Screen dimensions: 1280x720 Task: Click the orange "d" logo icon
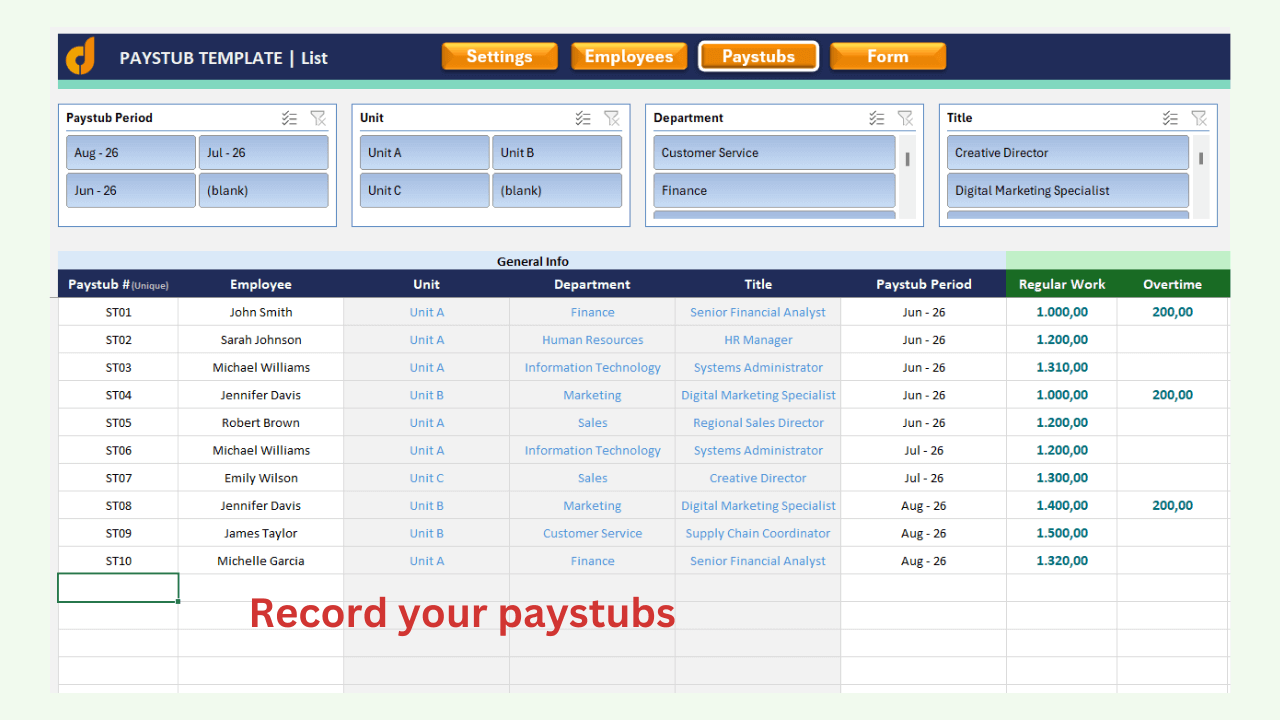click(x=80, y=56)
